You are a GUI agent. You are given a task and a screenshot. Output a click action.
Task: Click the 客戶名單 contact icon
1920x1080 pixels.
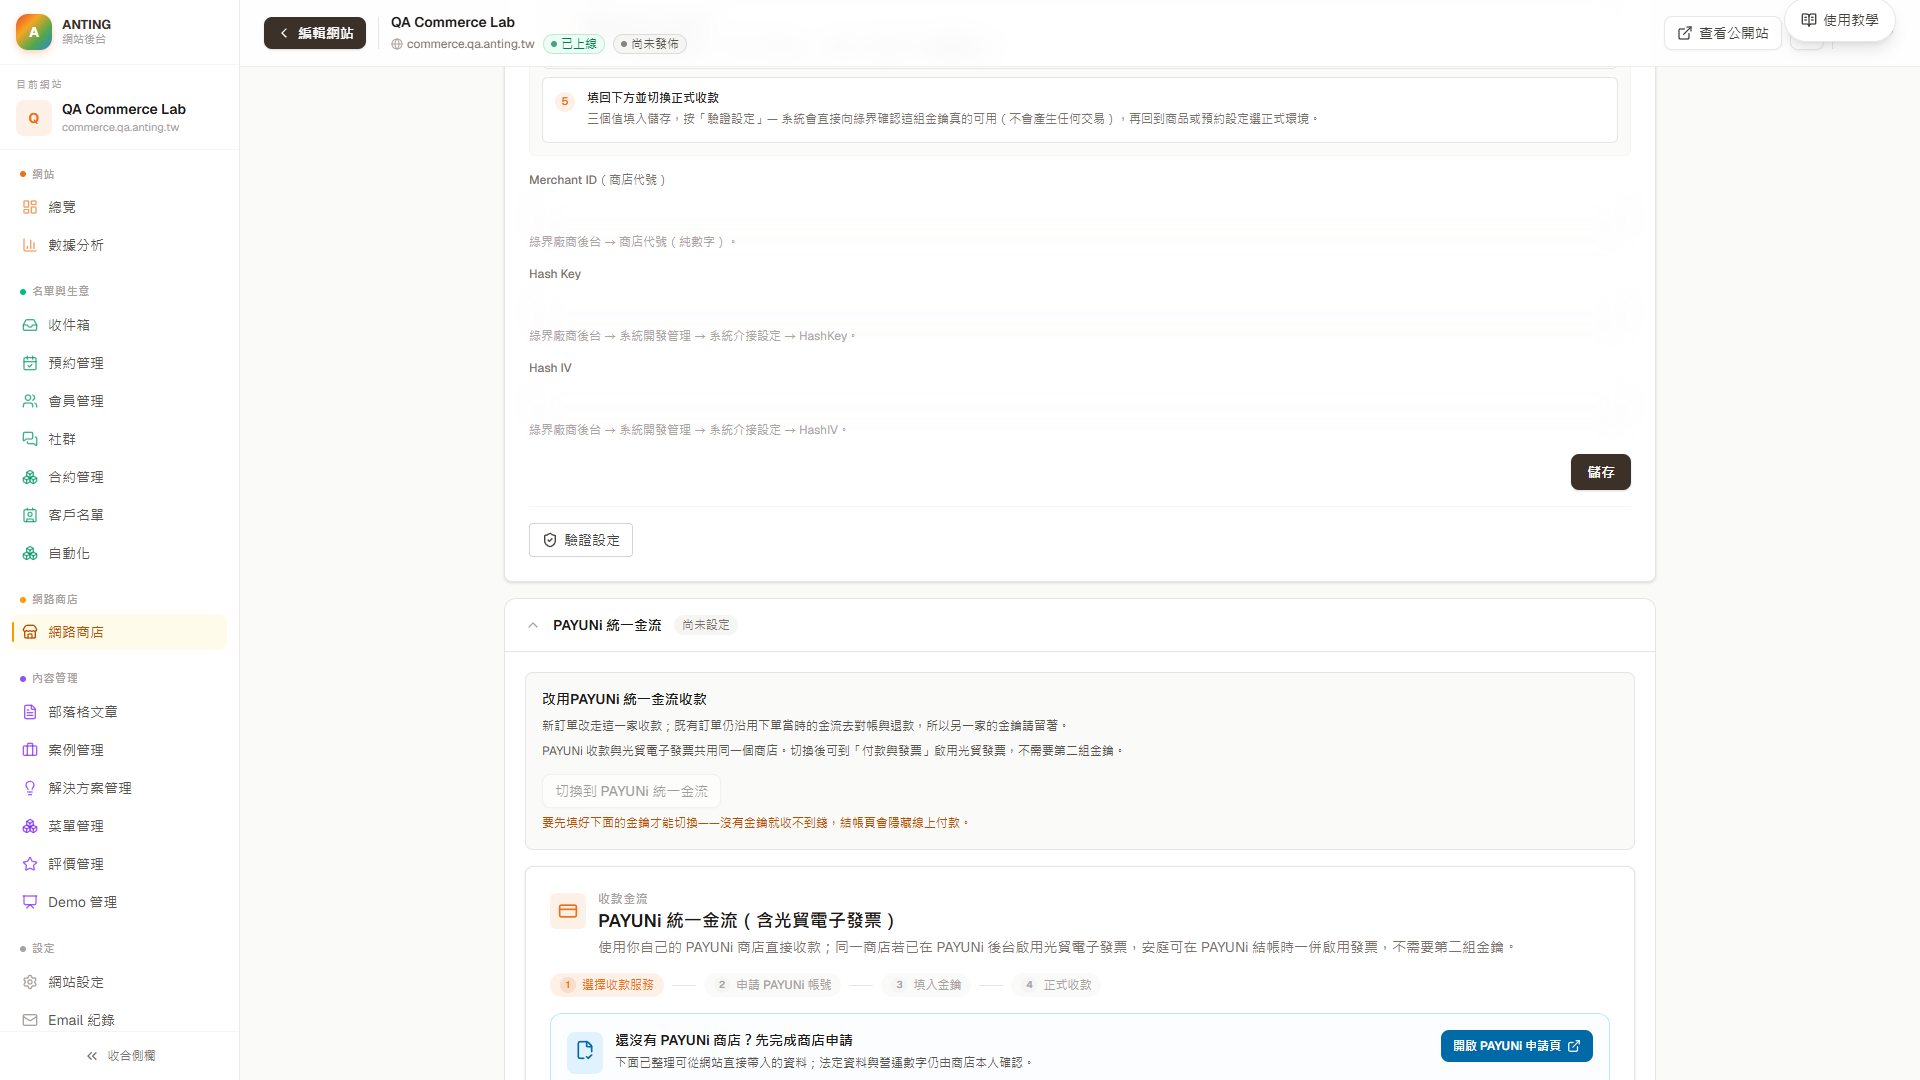coord(30,515)
